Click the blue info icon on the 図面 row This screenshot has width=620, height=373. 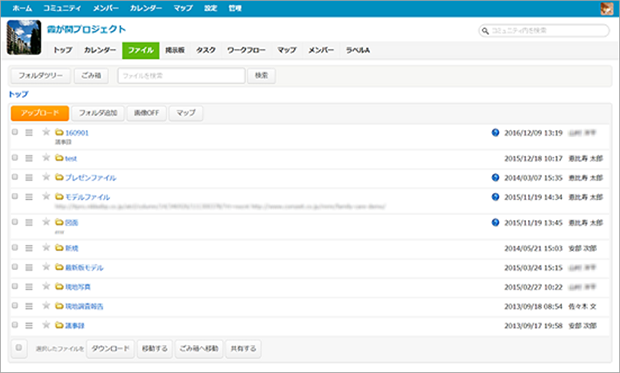click(x=495, y=222)
